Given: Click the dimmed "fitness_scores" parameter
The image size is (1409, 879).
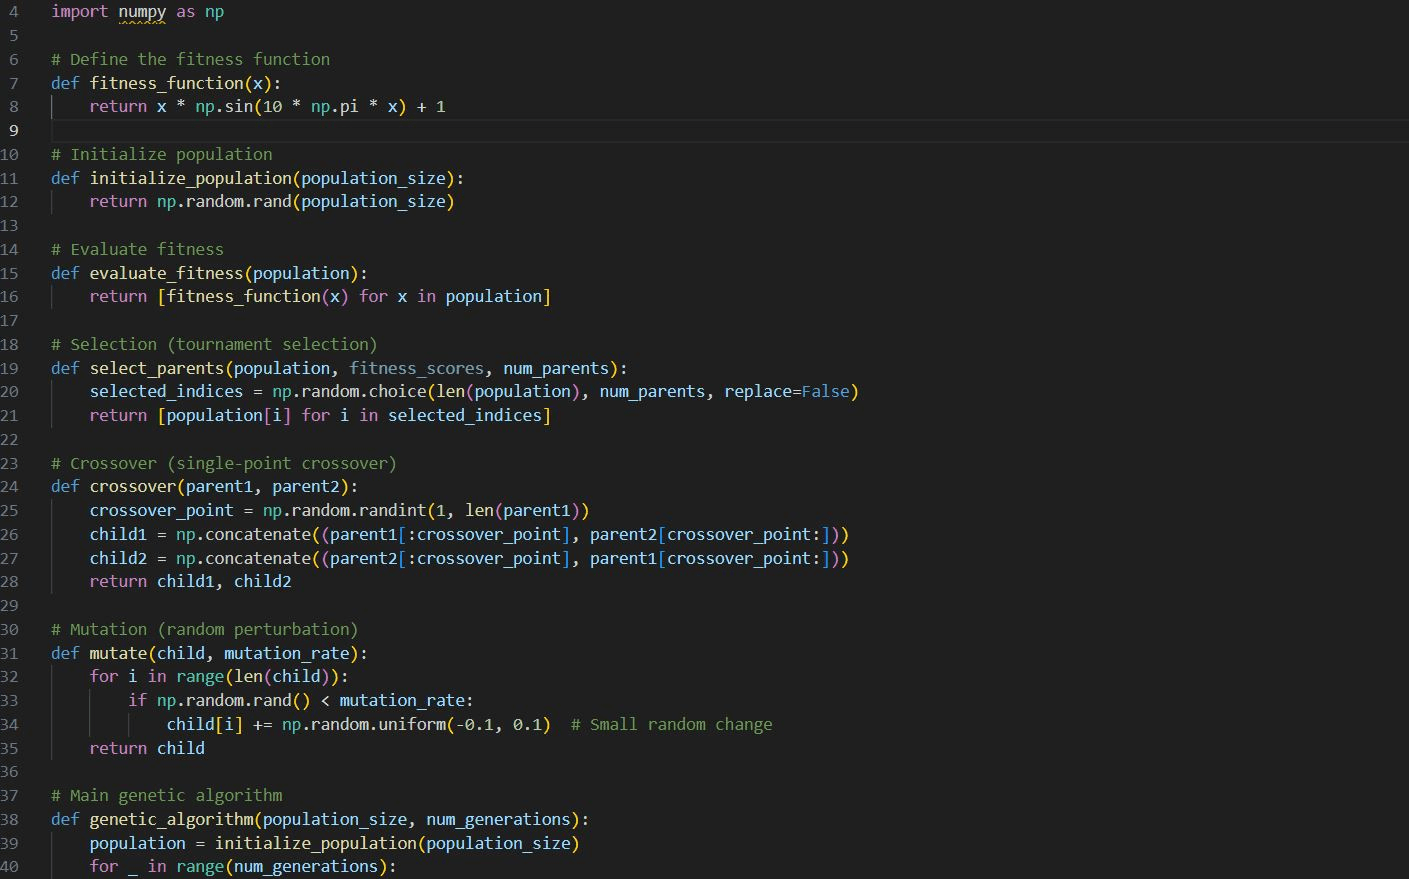Looking at the screenshot, I should (x=417, y=368).
